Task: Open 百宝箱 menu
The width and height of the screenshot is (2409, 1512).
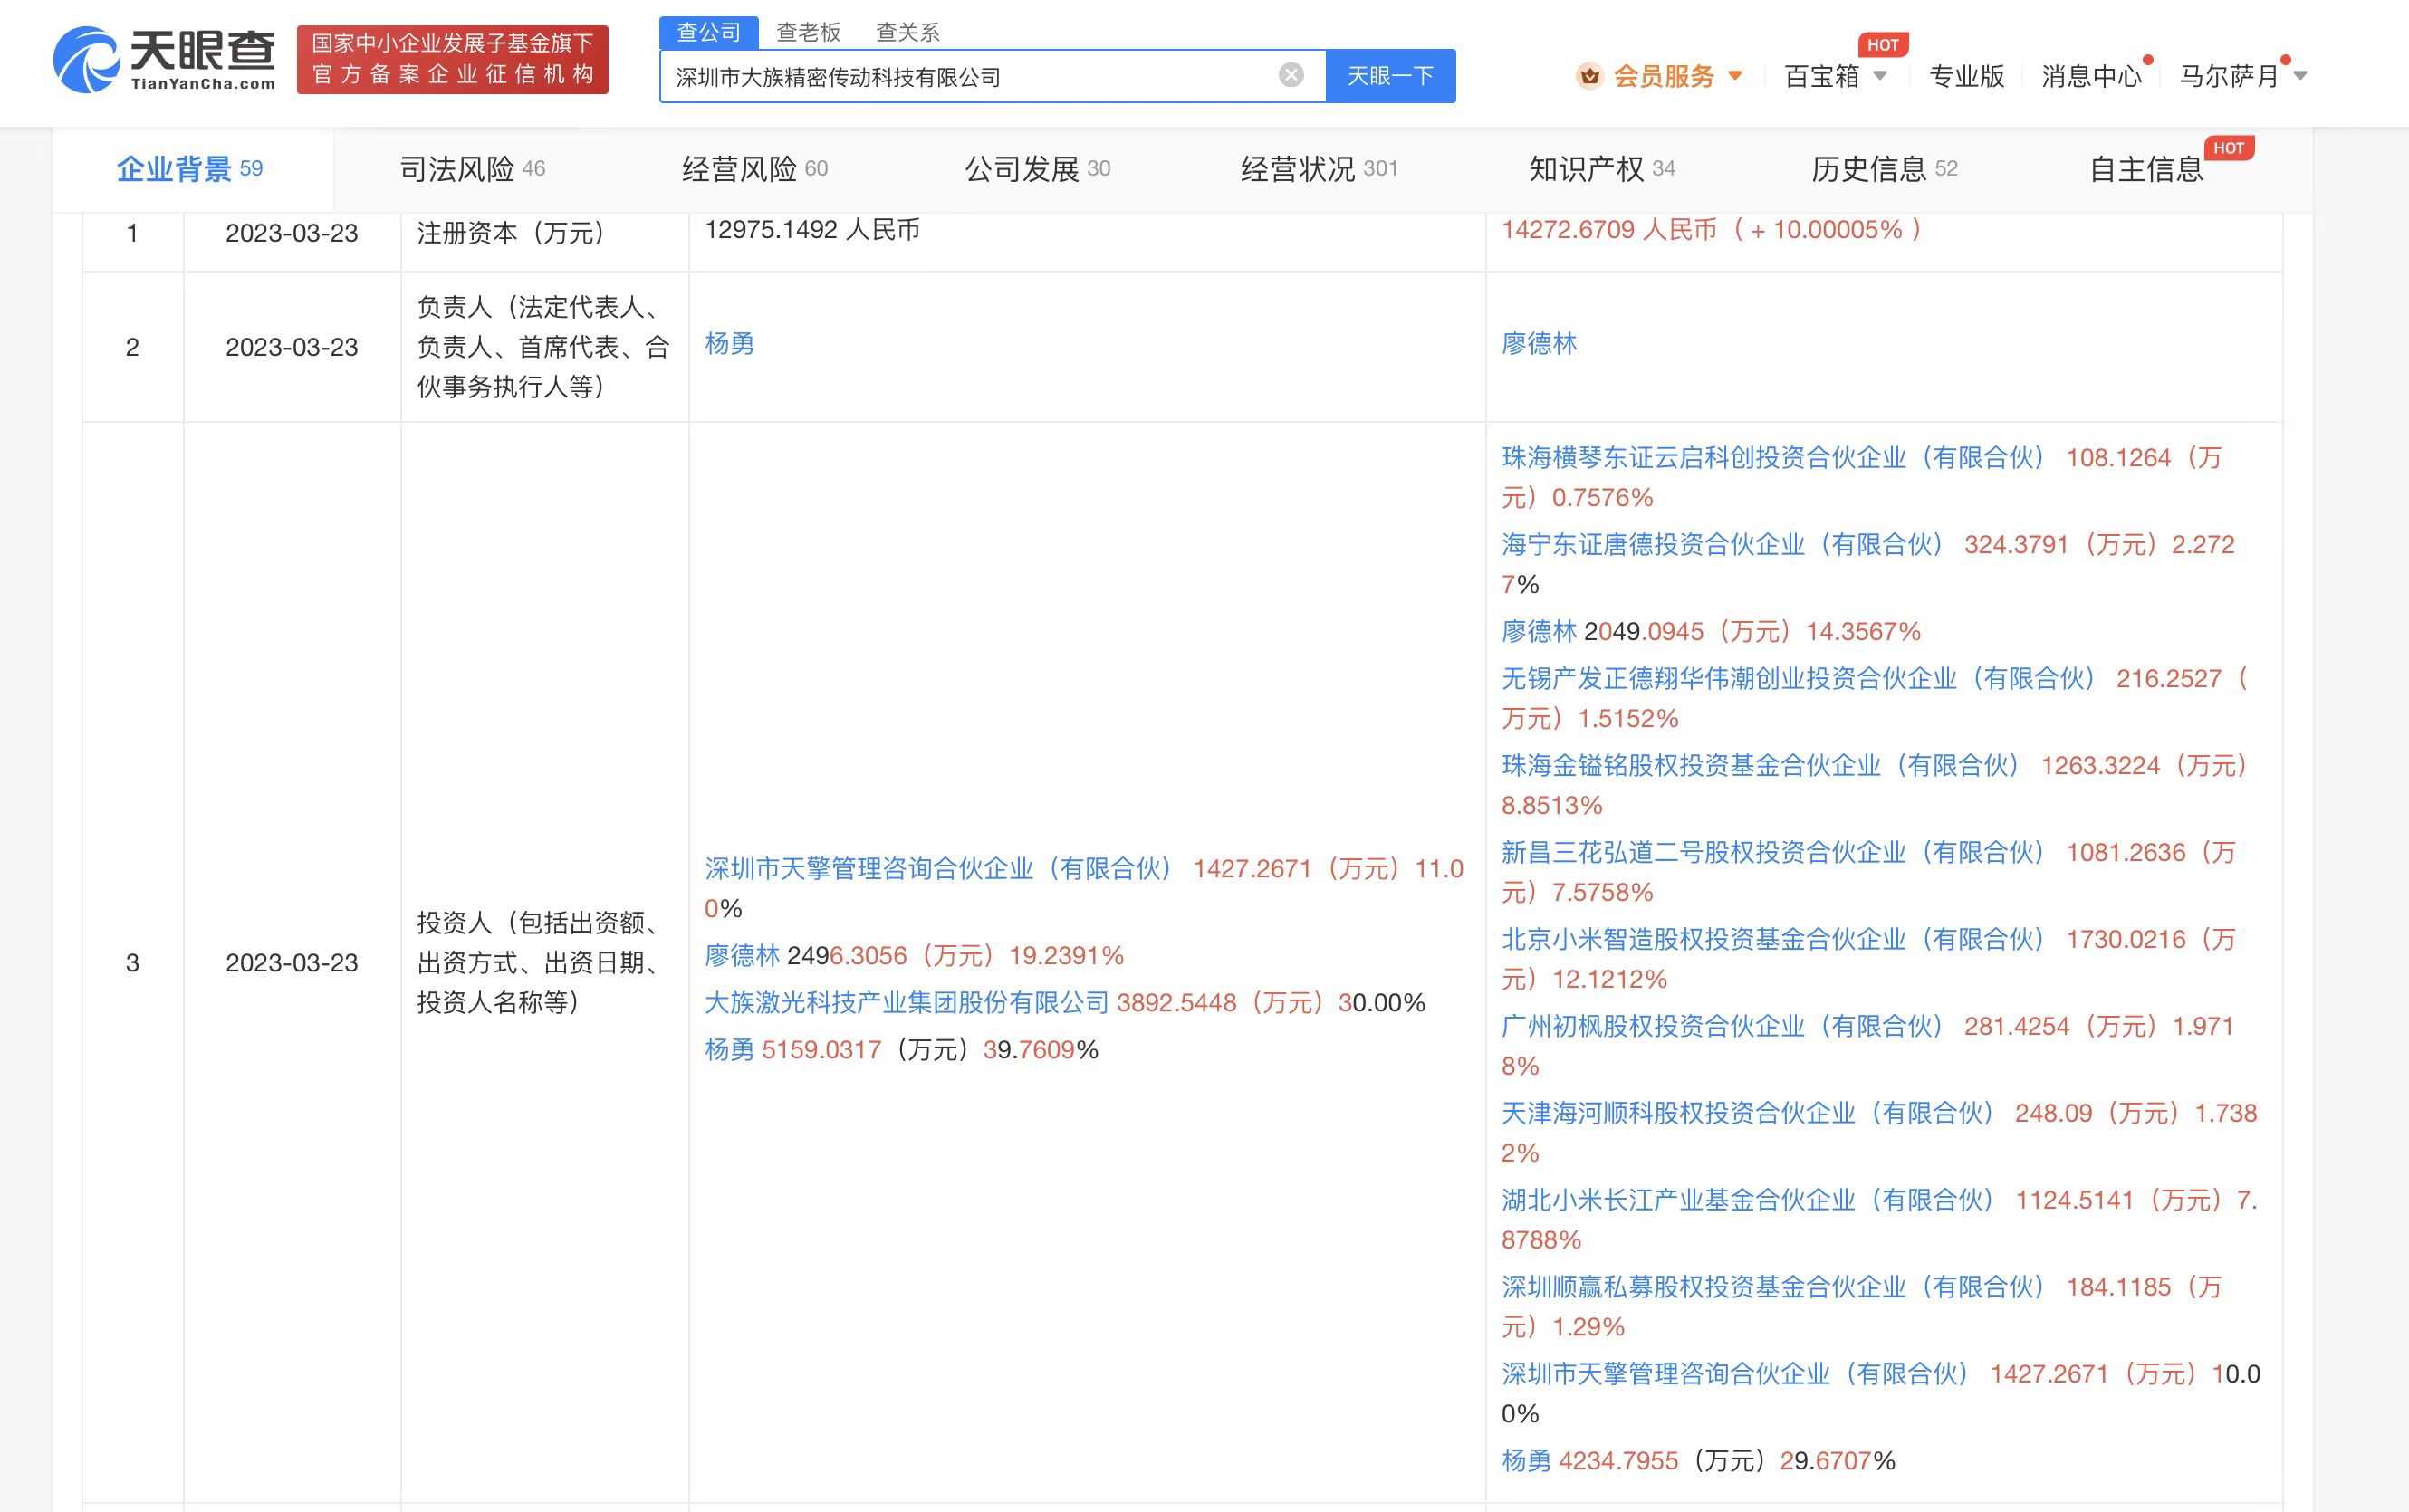Action: pyautogui.click(x=1822, y=76)
